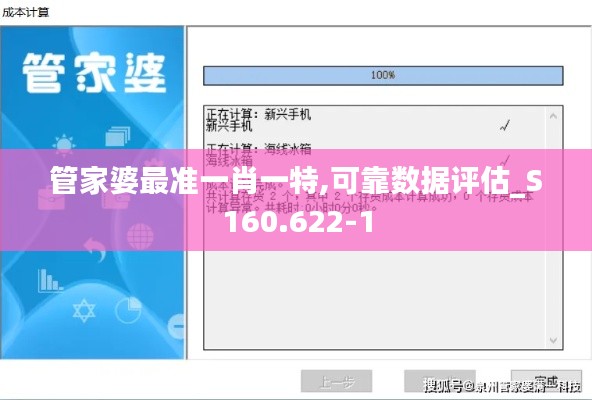Click the 成本计算 window title
592x400 pixels.
click(26, 12)
